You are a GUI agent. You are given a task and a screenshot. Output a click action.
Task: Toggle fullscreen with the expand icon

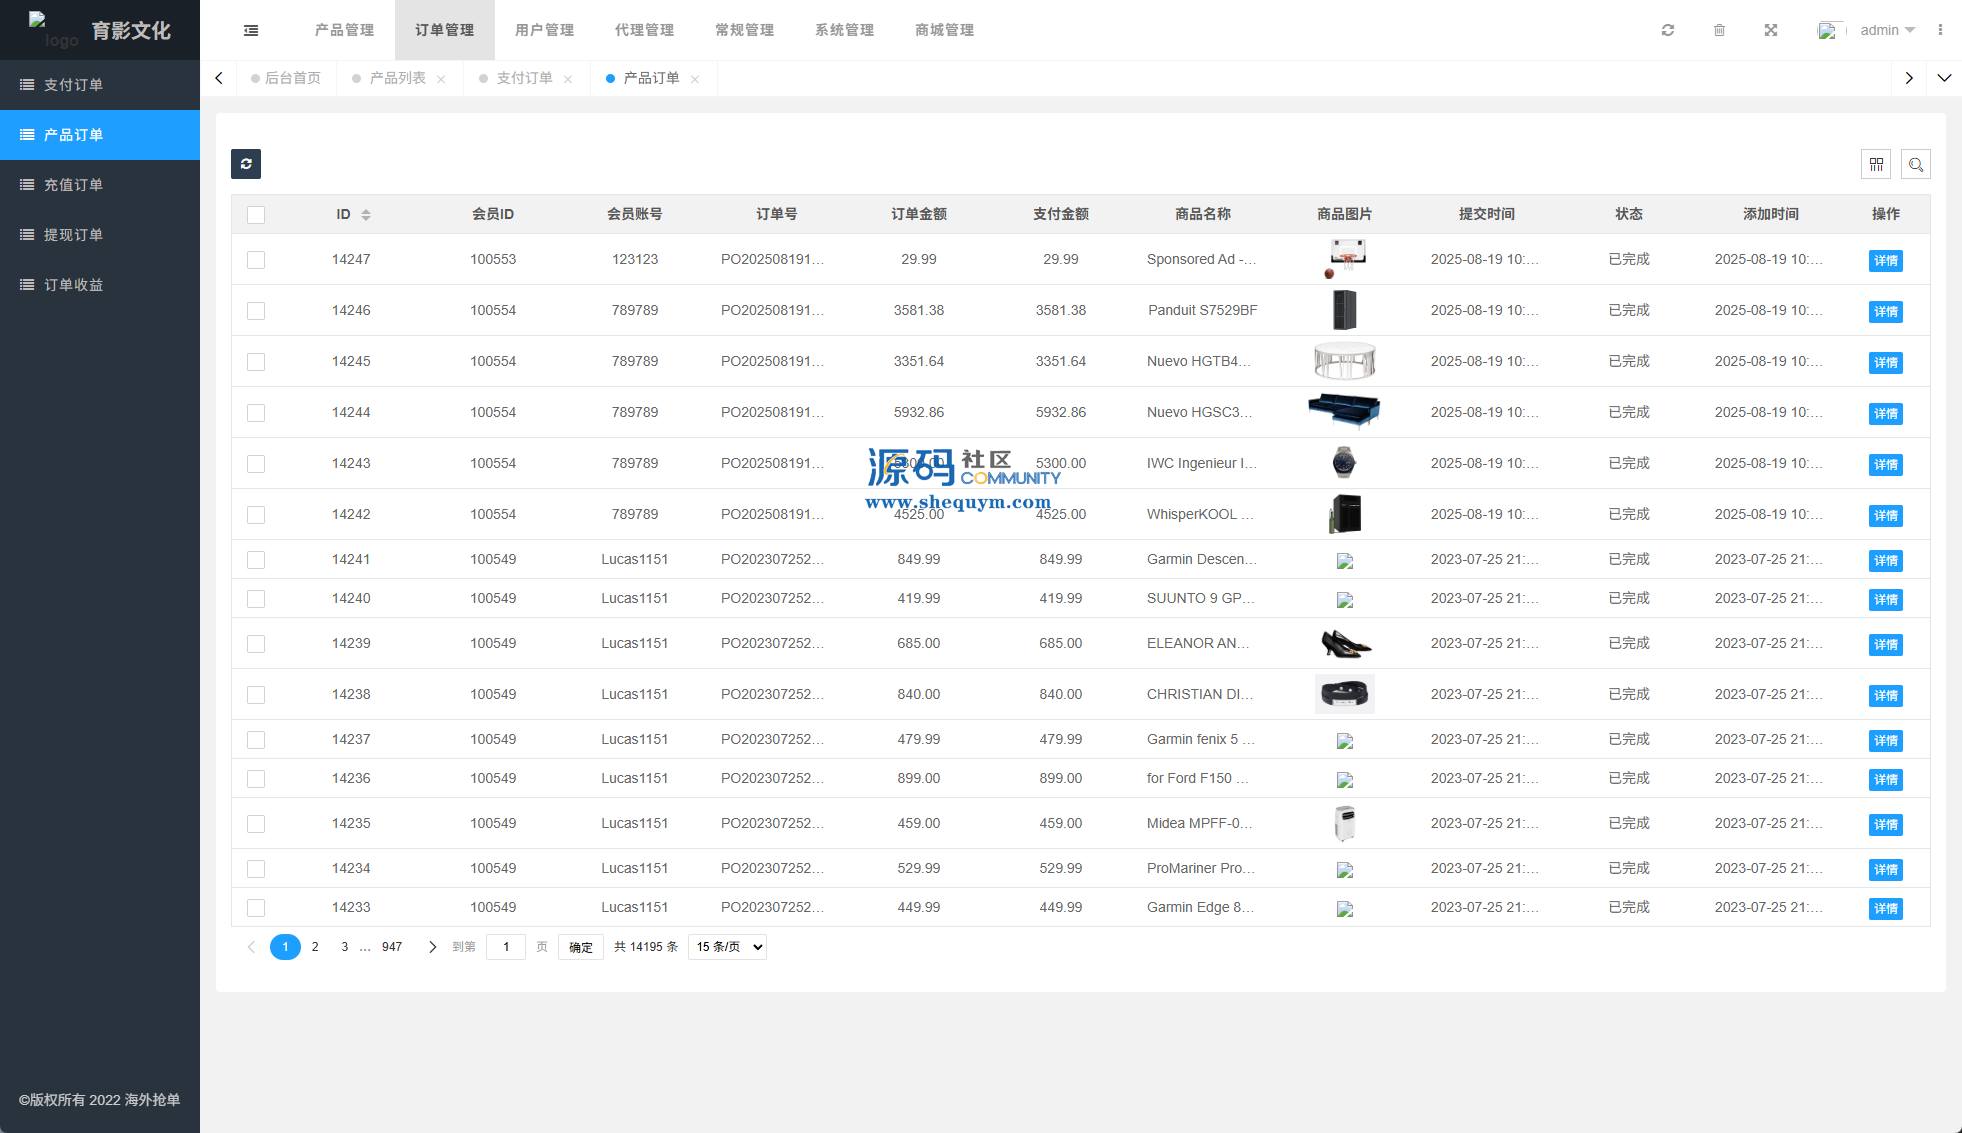point(1770,30)
